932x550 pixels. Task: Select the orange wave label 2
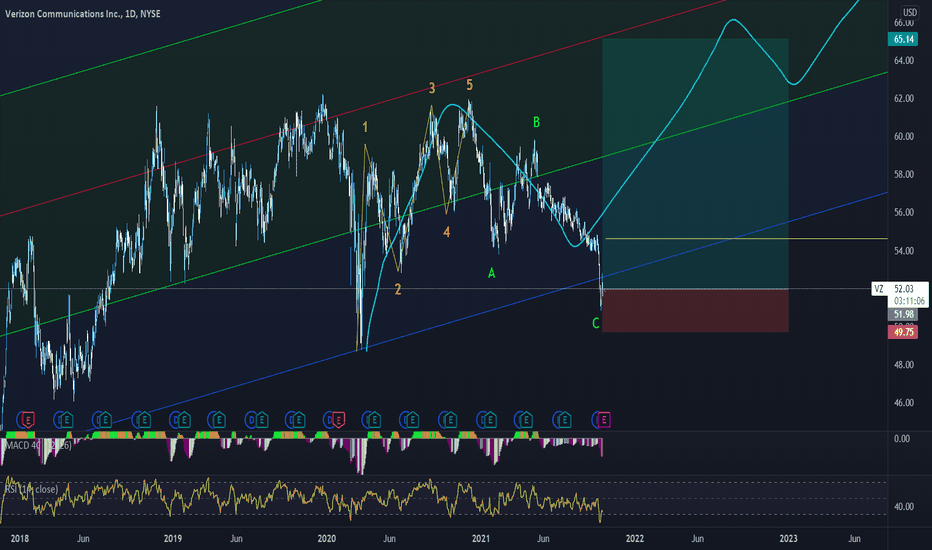(x=398, y=290)
